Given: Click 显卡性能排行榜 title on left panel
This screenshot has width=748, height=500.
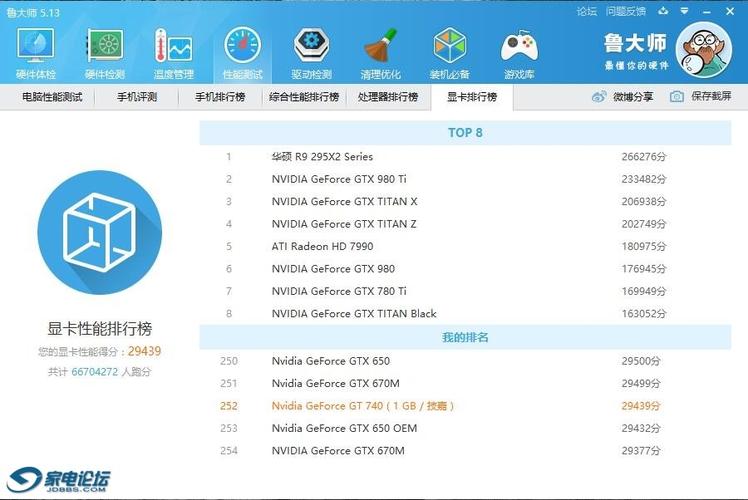Looking at the screenshot, I should coord(100,328).
